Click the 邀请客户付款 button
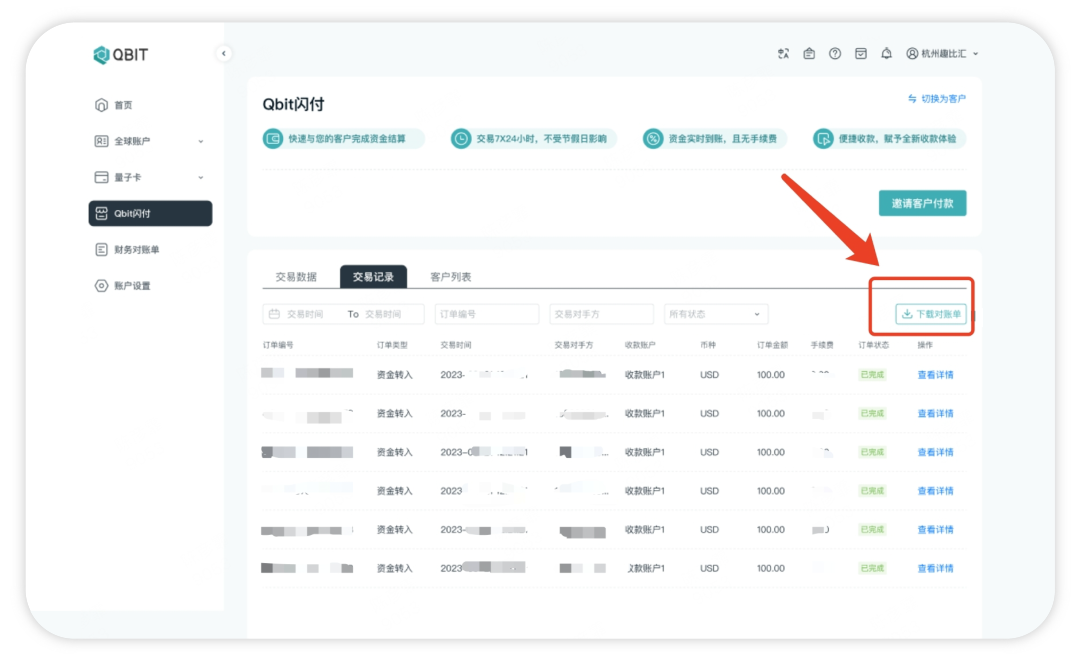 tap(922, 203)
